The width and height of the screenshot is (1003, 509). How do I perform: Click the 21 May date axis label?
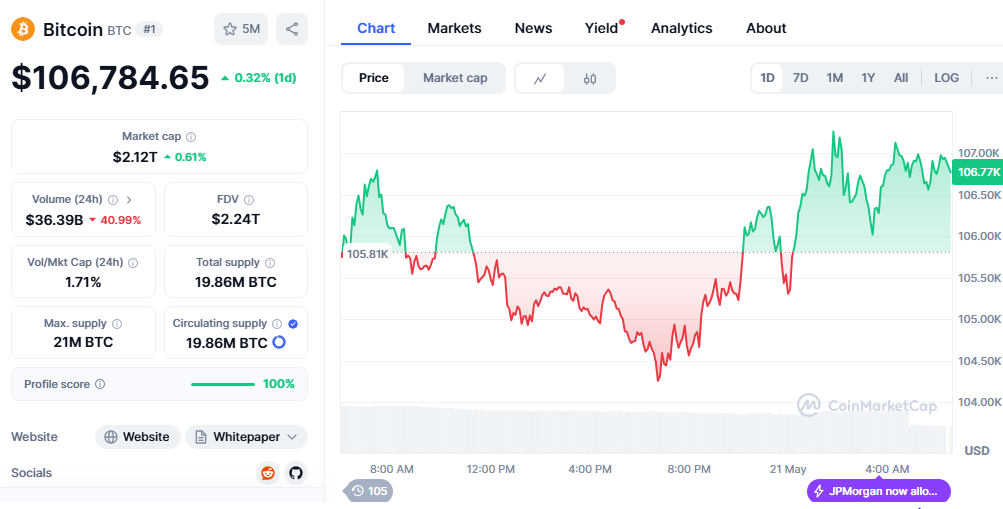(x=787, y=469)
